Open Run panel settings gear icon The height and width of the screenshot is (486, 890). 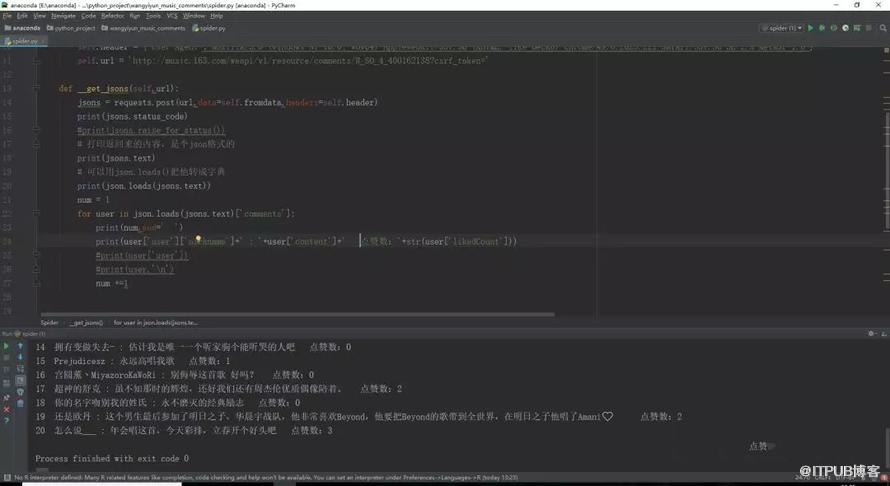tap(872, 334)
